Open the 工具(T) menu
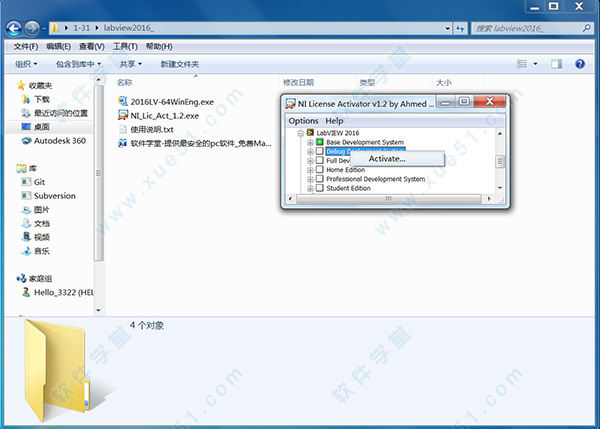This screenshot has height=429, width=600. coord(125,46)
